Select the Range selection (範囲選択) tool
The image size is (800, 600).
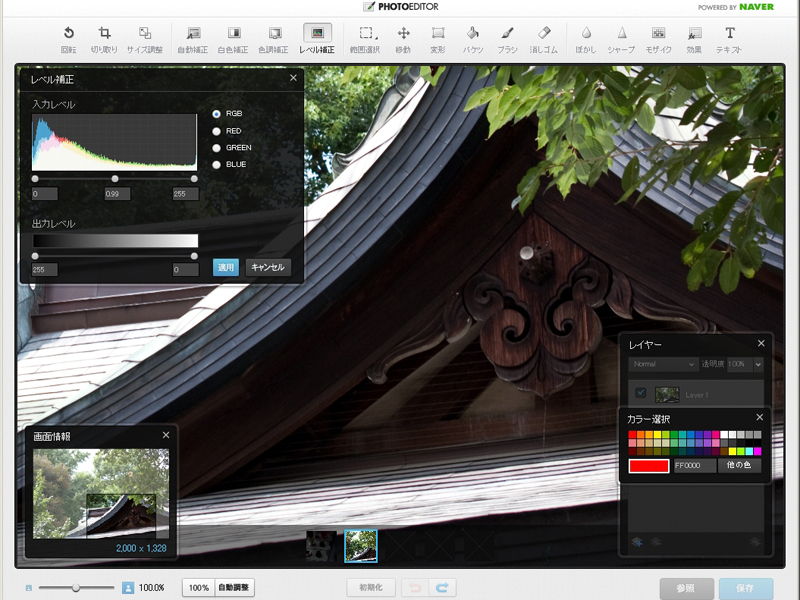(365, 39)
